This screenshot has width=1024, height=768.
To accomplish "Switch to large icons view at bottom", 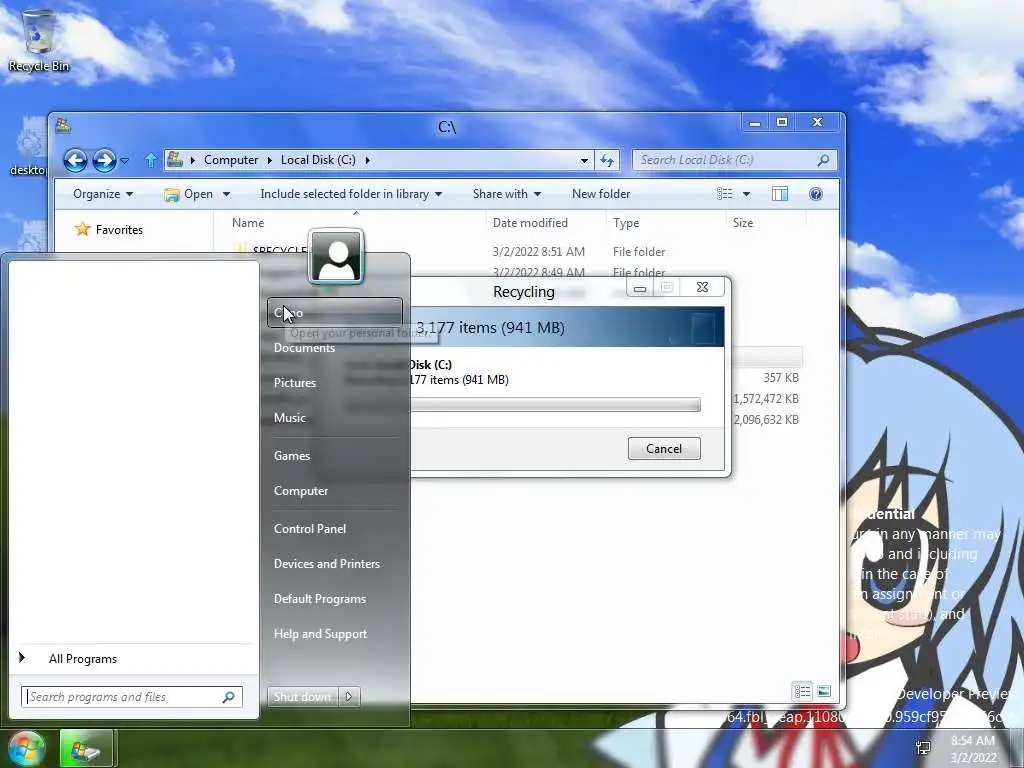I will pyautogui.click(x=824, y=691).
